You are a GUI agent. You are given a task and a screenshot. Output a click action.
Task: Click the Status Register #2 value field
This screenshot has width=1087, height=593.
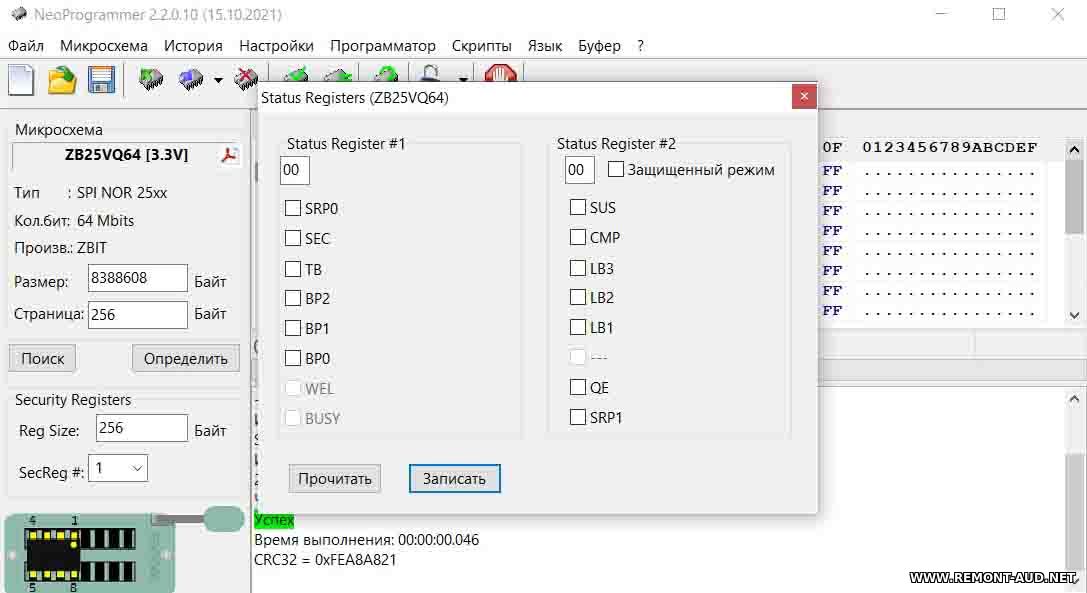pyautogui.click(x=579, y=170)
